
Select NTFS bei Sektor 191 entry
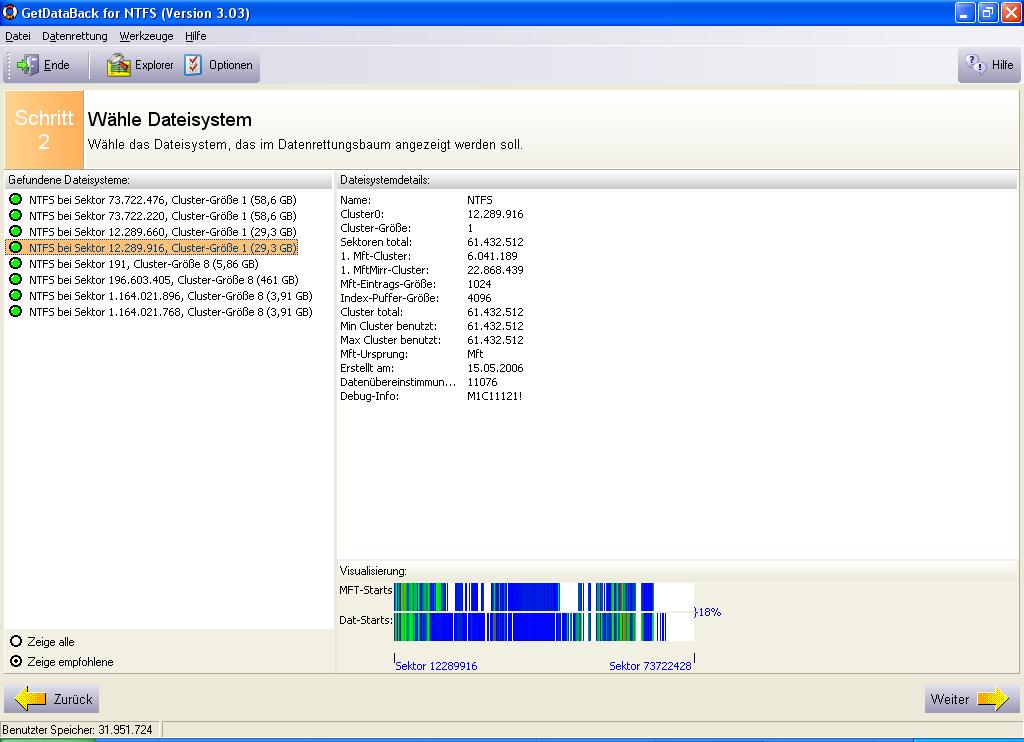coord(144,264)
